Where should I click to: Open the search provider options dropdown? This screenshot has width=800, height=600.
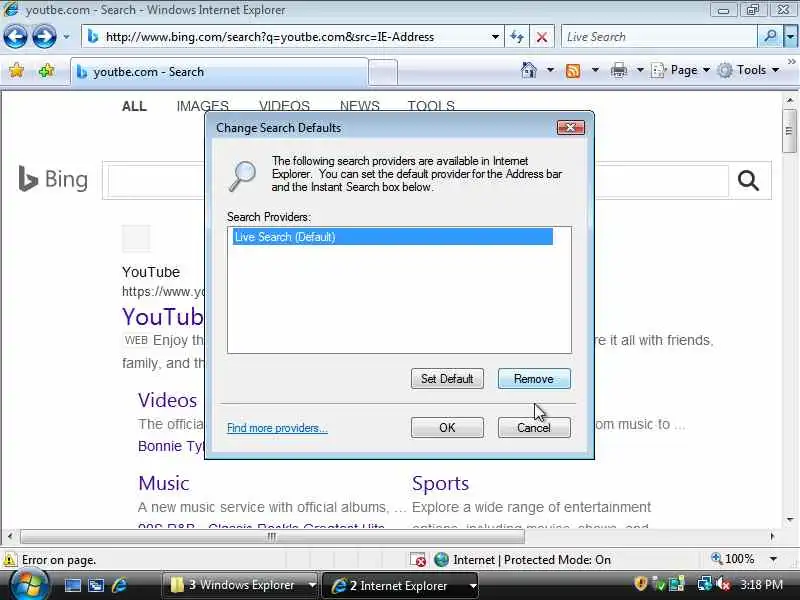tap(791, 37)
